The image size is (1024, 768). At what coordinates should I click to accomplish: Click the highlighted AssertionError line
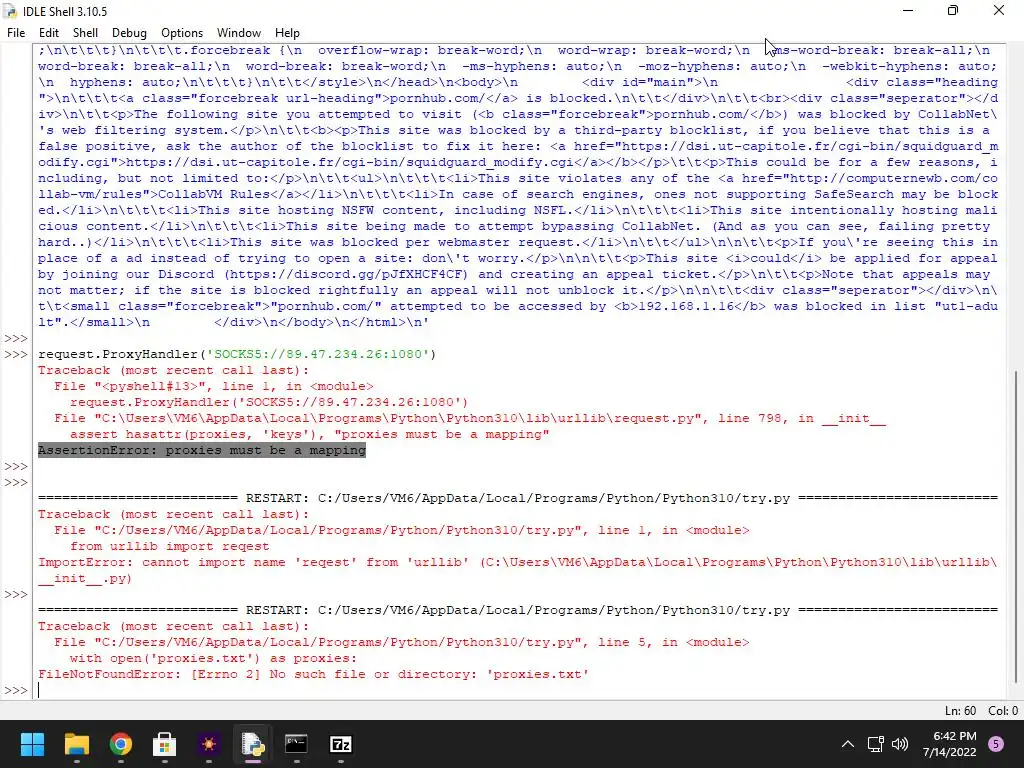click(x=202, y=450)
